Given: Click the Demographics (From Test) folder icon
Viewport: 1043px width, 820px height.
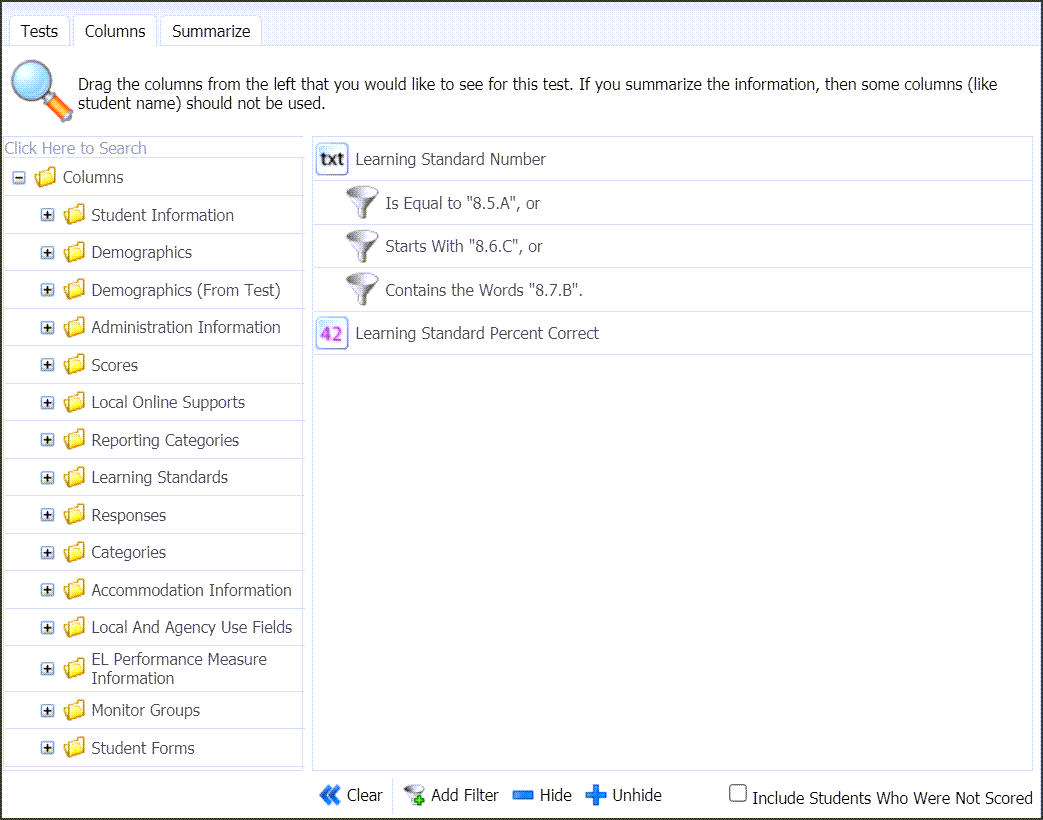Looking at the screenshot, I should 74,290.
